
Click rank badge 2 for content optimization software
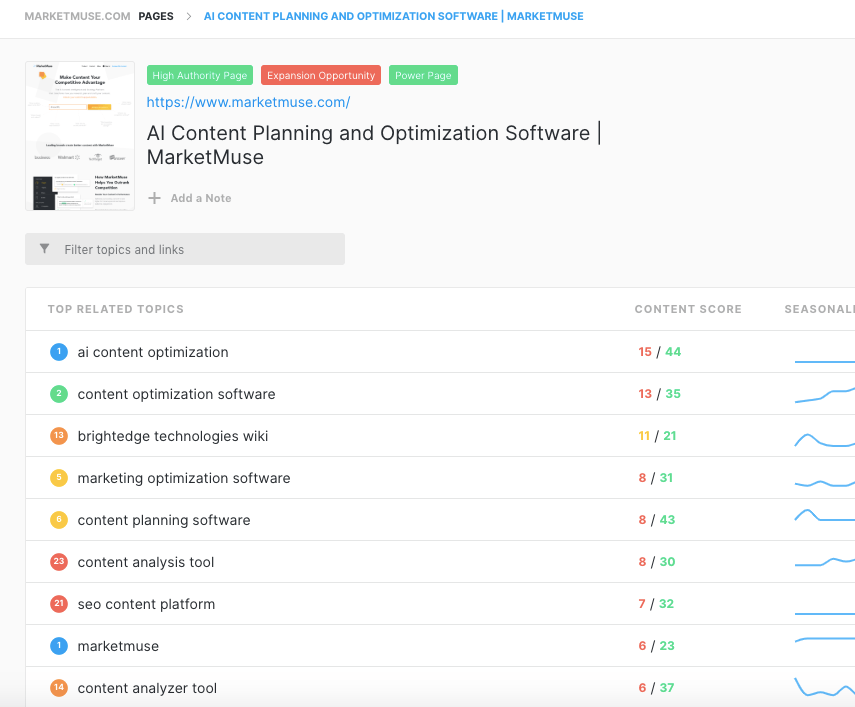click(59, 394)
